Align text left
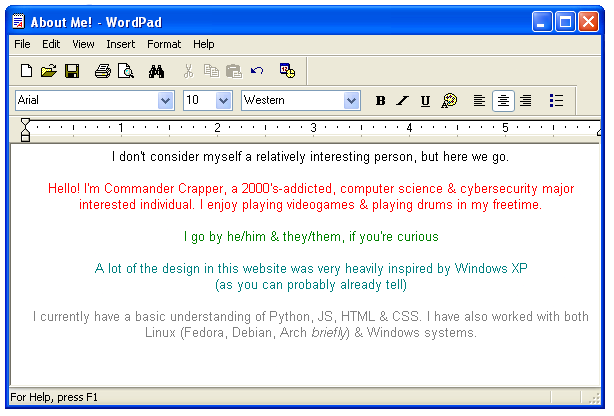 (x=479, y=101)
